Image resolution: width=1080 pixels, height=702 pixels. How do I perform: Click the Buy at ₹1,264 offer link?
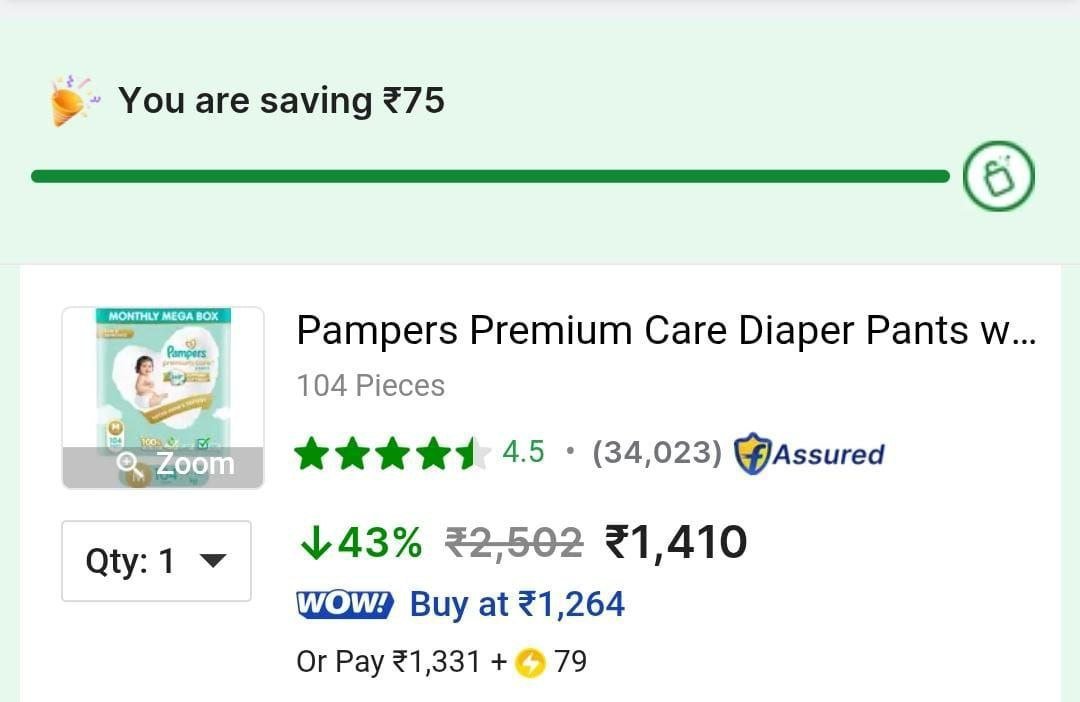[x=517, y=604]
